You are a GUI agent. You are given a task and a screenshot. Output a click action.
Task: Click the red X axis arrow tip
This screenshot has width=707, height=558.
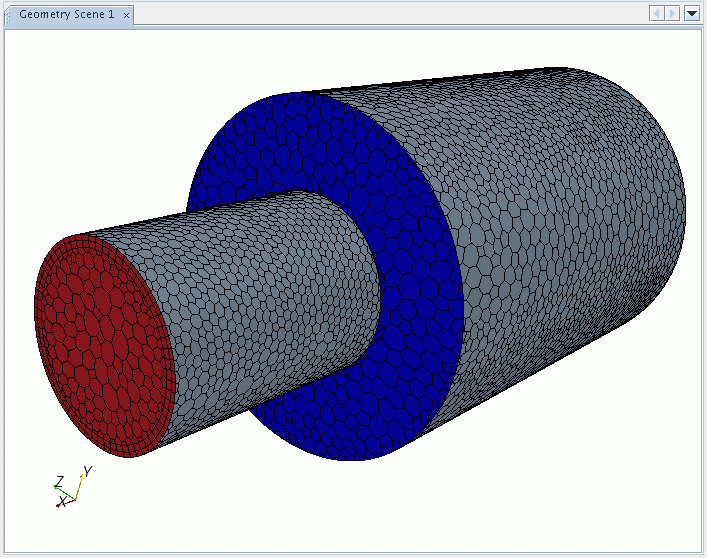pos(59,505)
